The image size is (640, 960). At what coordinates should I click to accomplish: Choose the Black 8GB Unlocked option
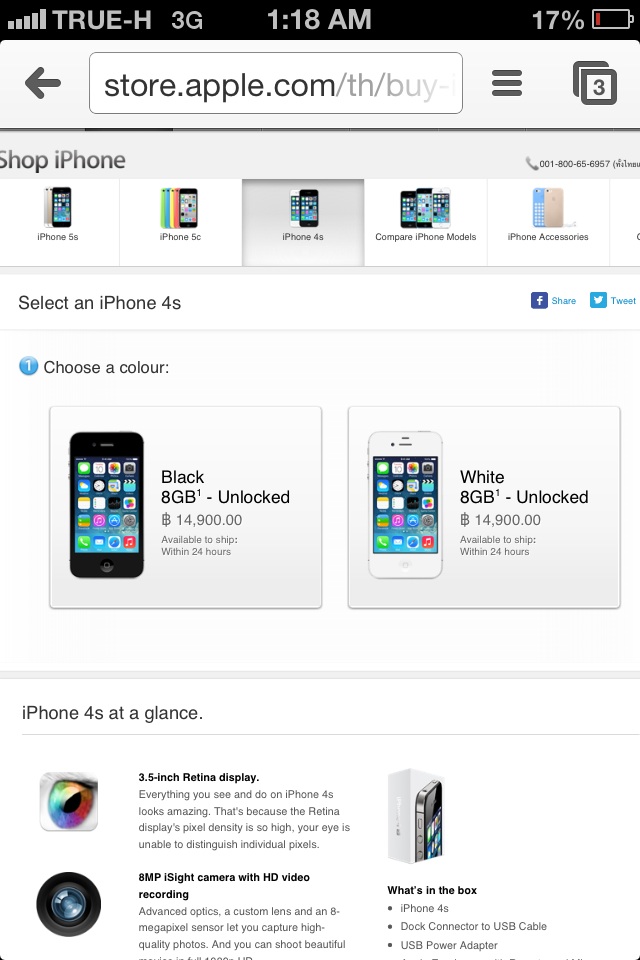tap(186, 507)
